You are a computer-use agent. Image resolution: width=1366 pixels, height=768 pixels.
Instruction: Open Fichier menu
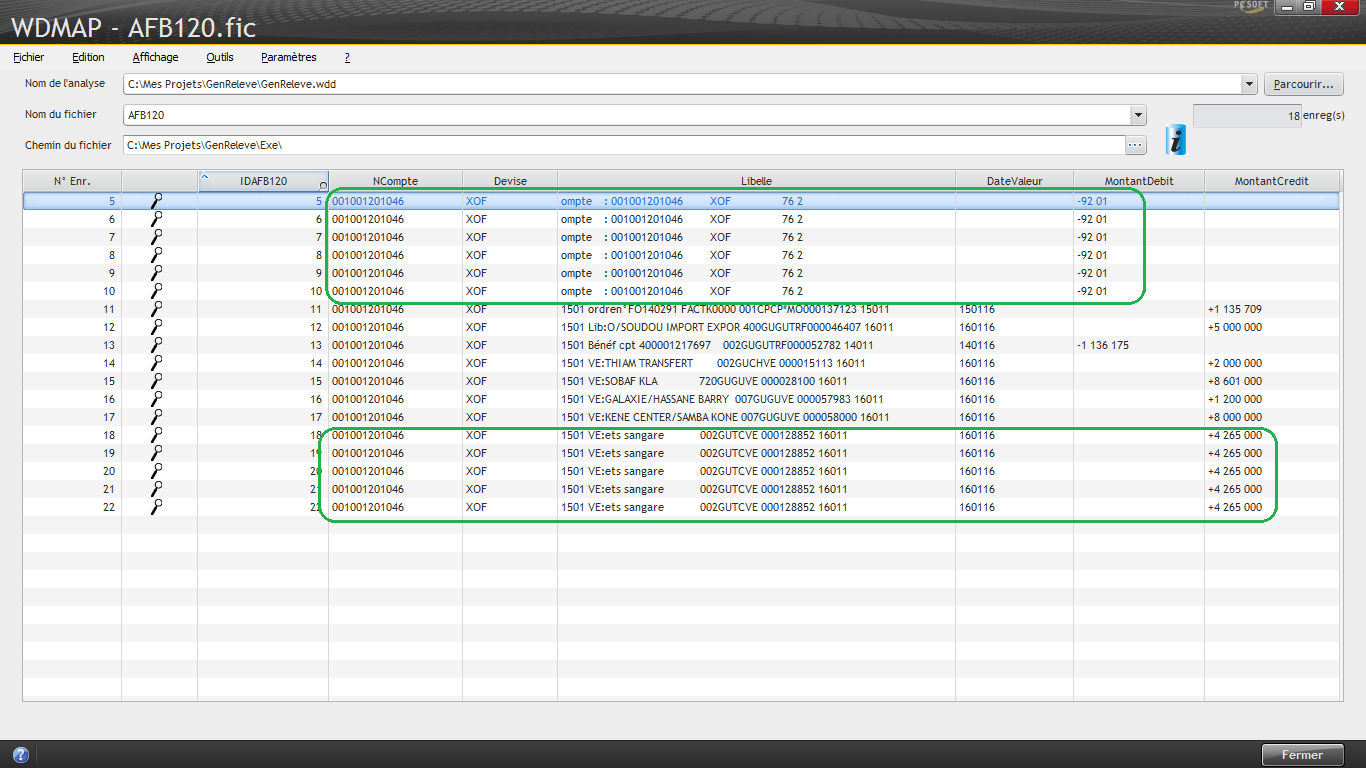click(29, 57)
